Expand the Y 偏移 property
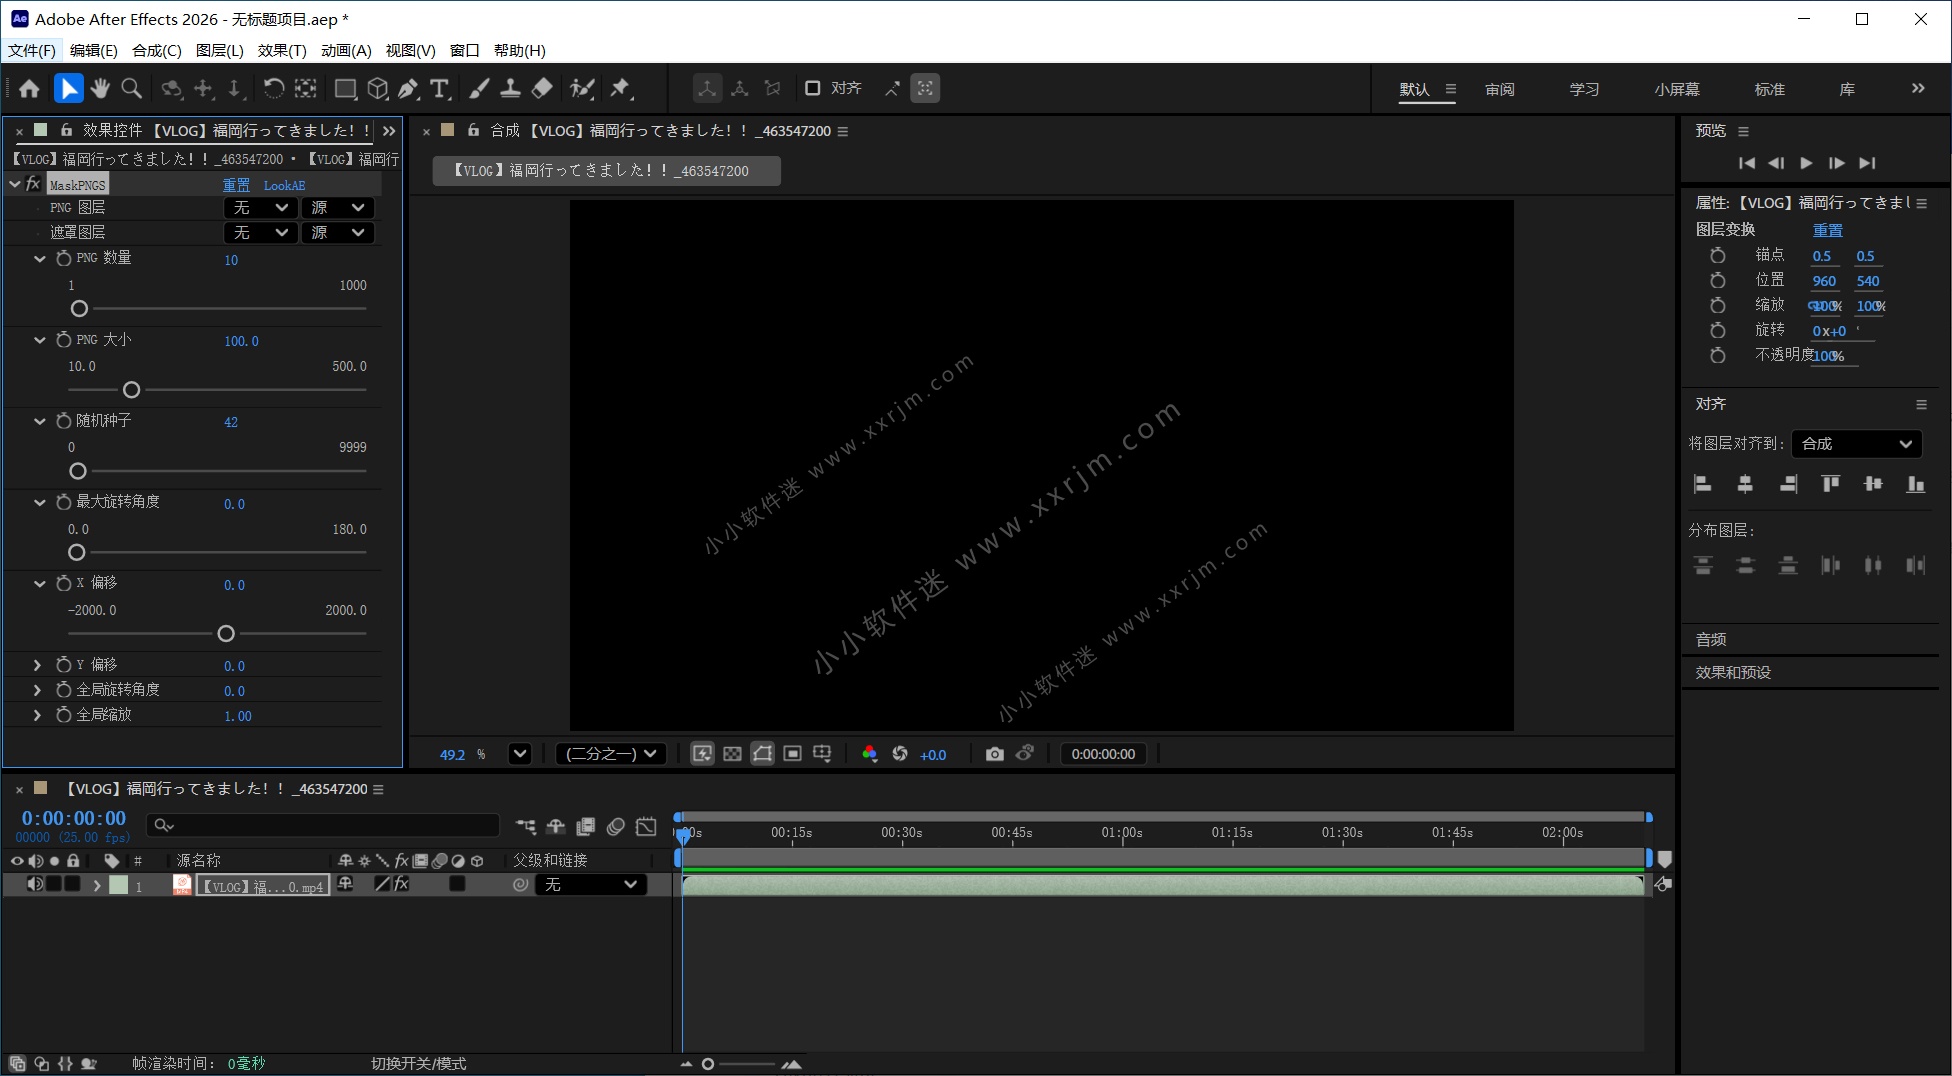This screenshot has width=1952, height=1076. pos(37,665)
